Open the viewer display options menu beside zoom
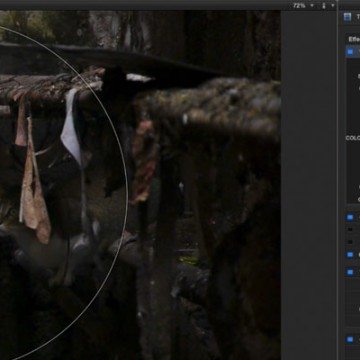 [327, 5]
